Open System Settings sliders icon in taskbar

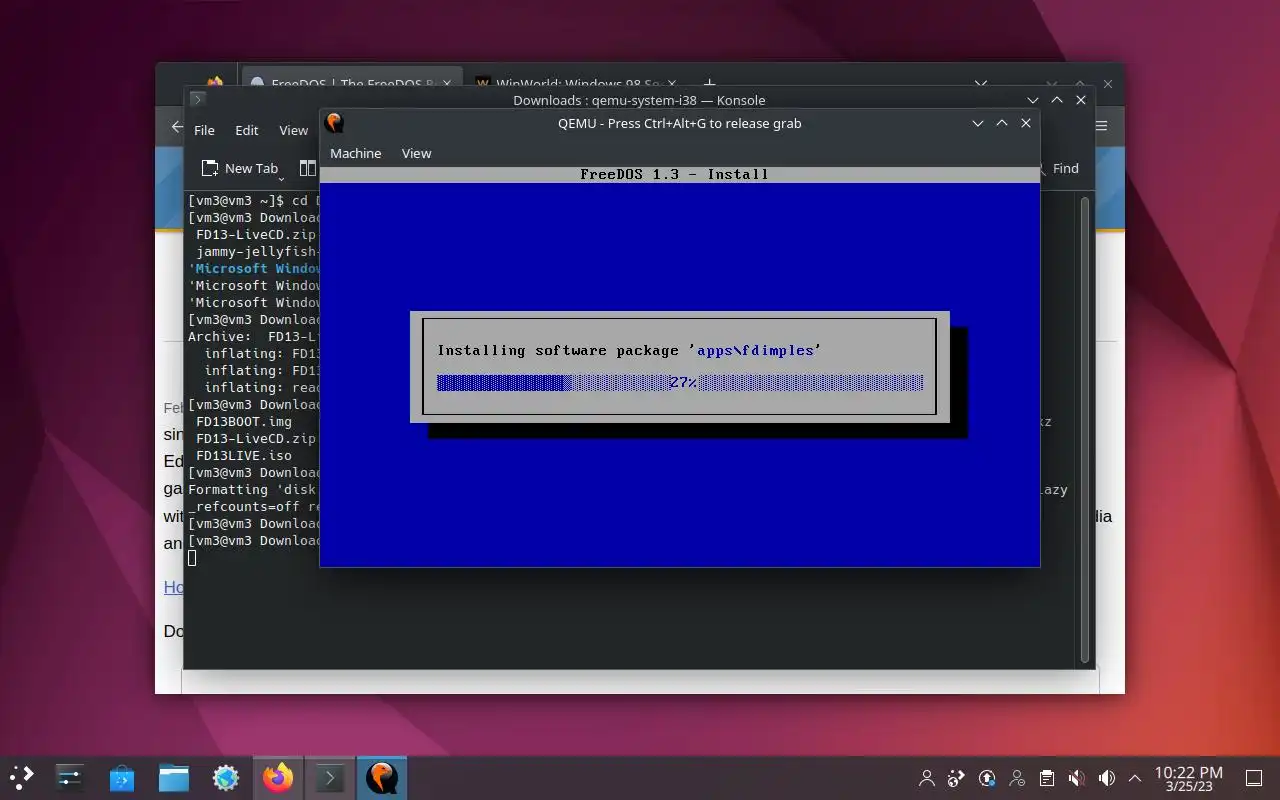69,777
